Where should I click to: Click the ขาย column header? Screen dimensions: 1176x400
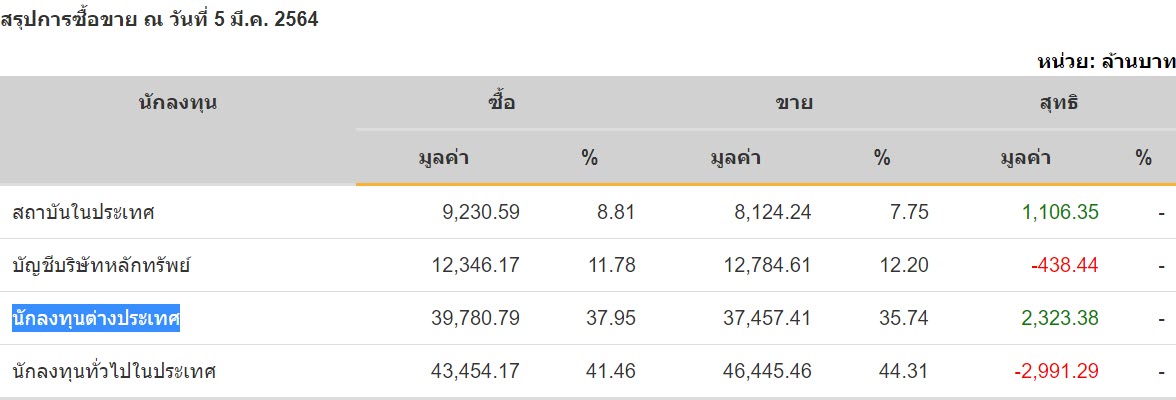[x=794, y=102]
